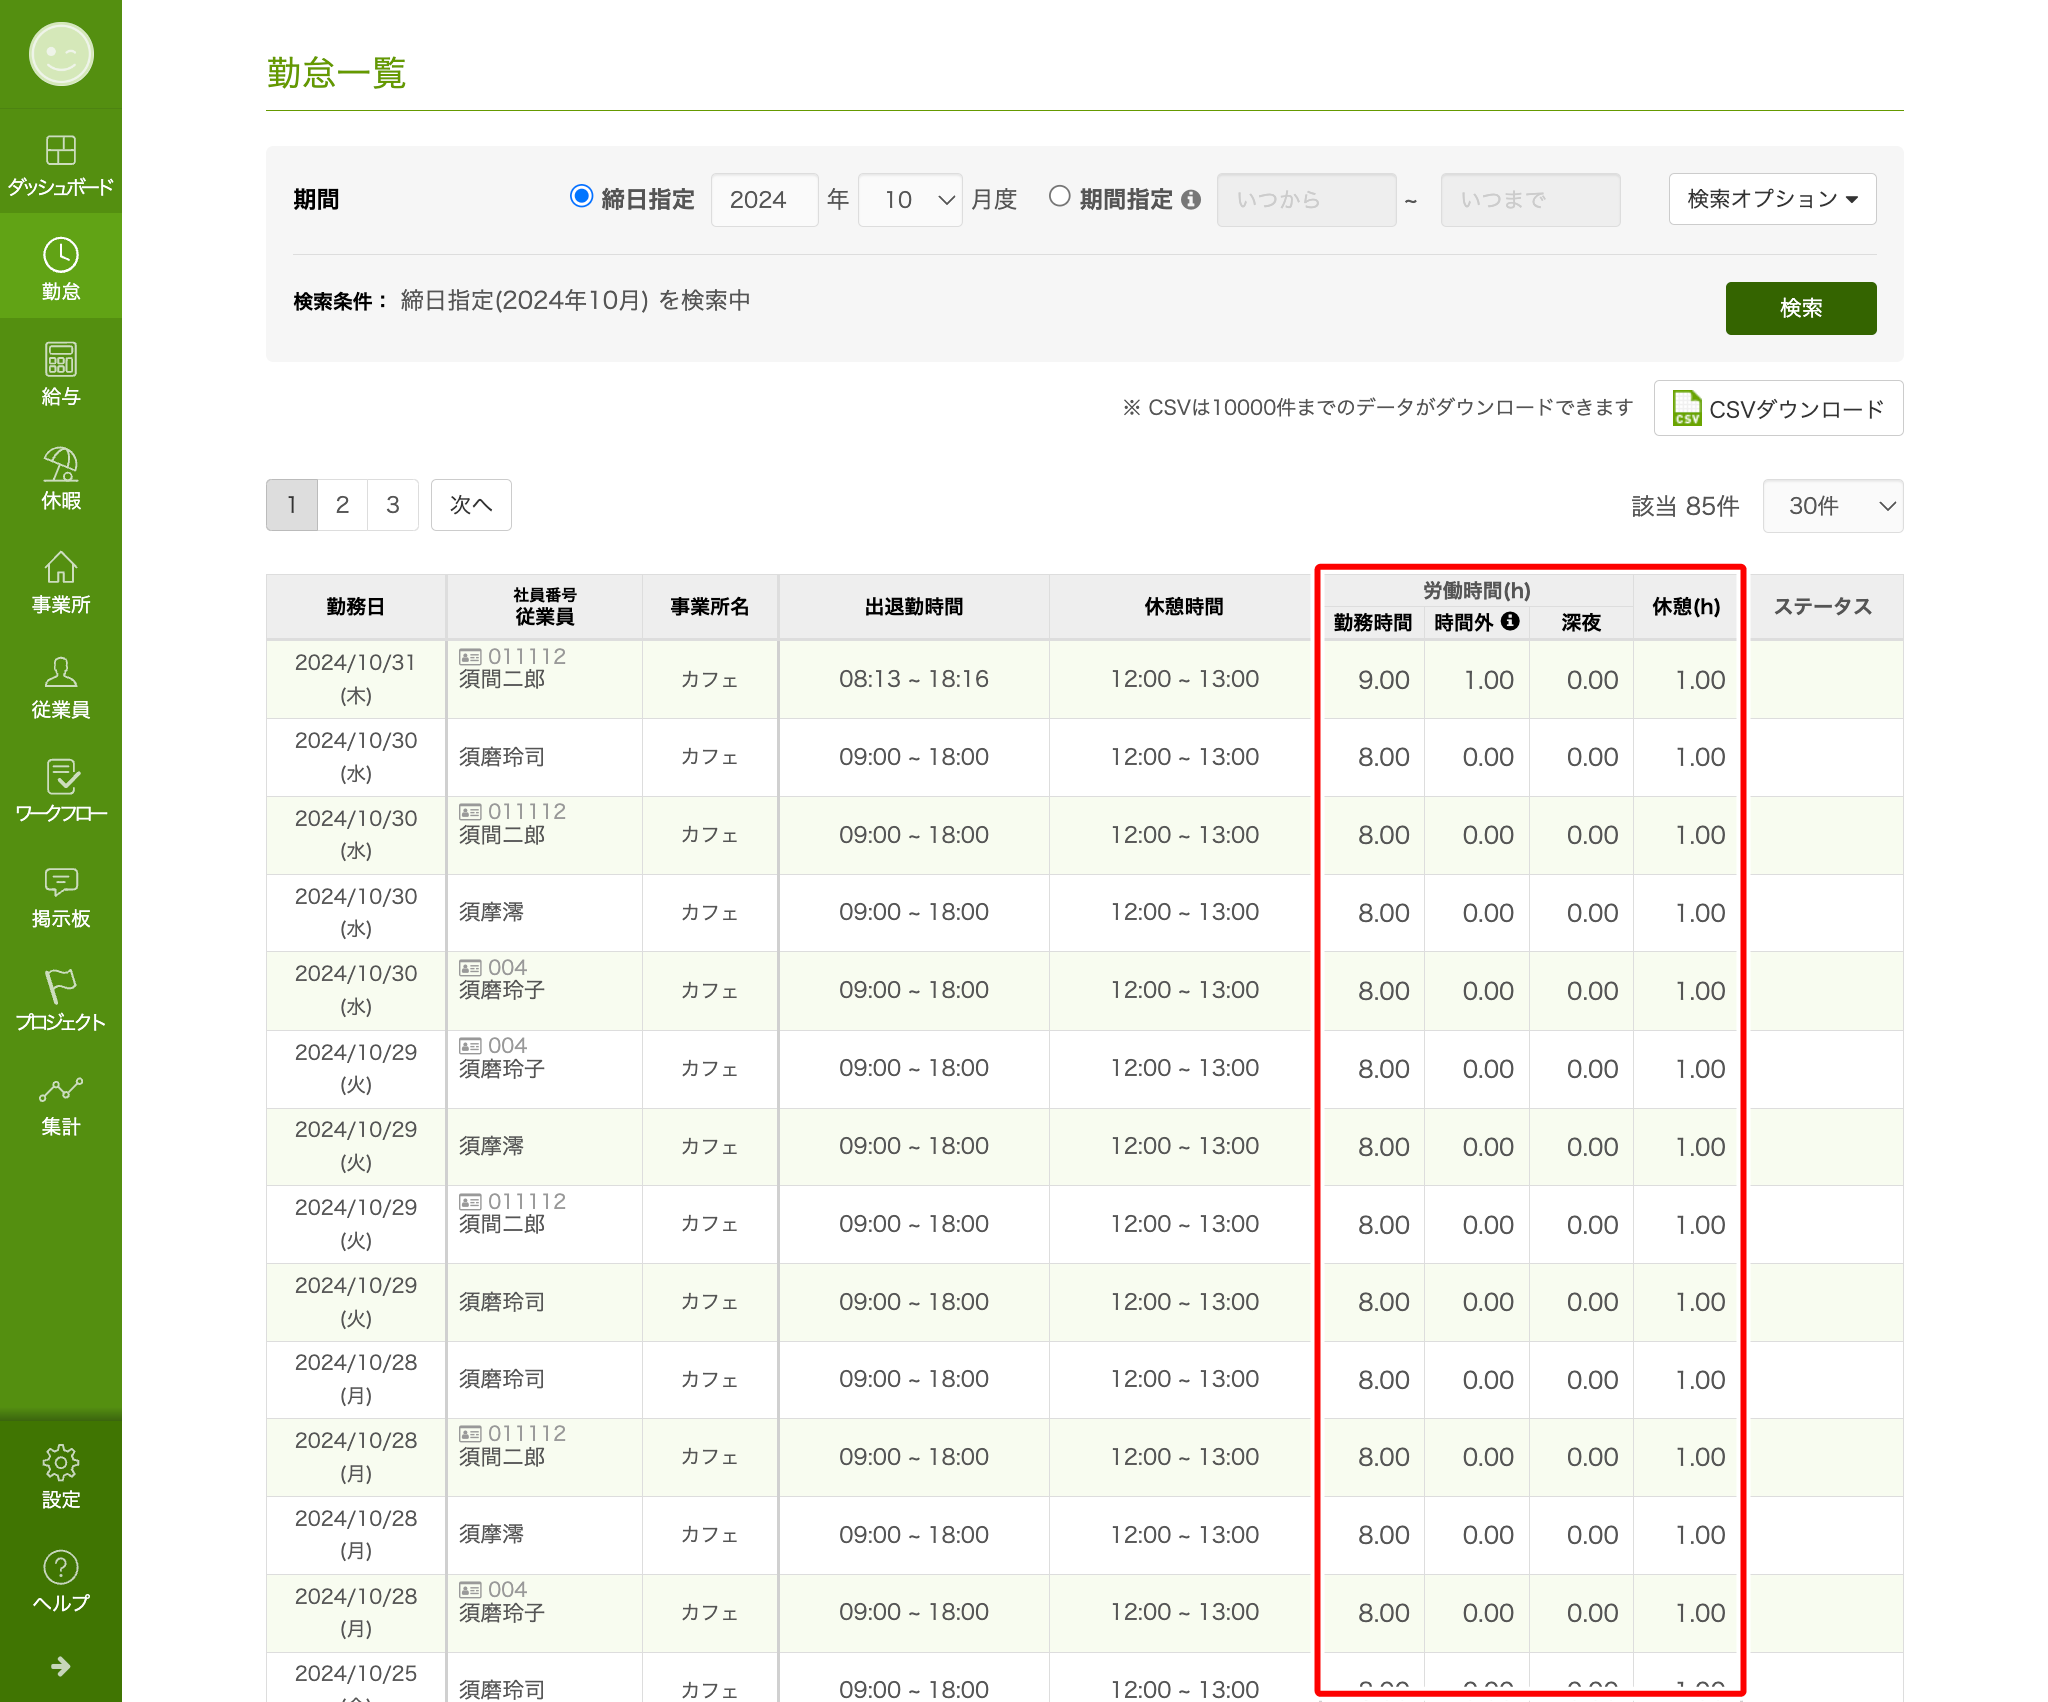The height and width of the screenshot is (1702, 2048).
Task: Open the プロジェクト flag icon
Action: [61, 985]
